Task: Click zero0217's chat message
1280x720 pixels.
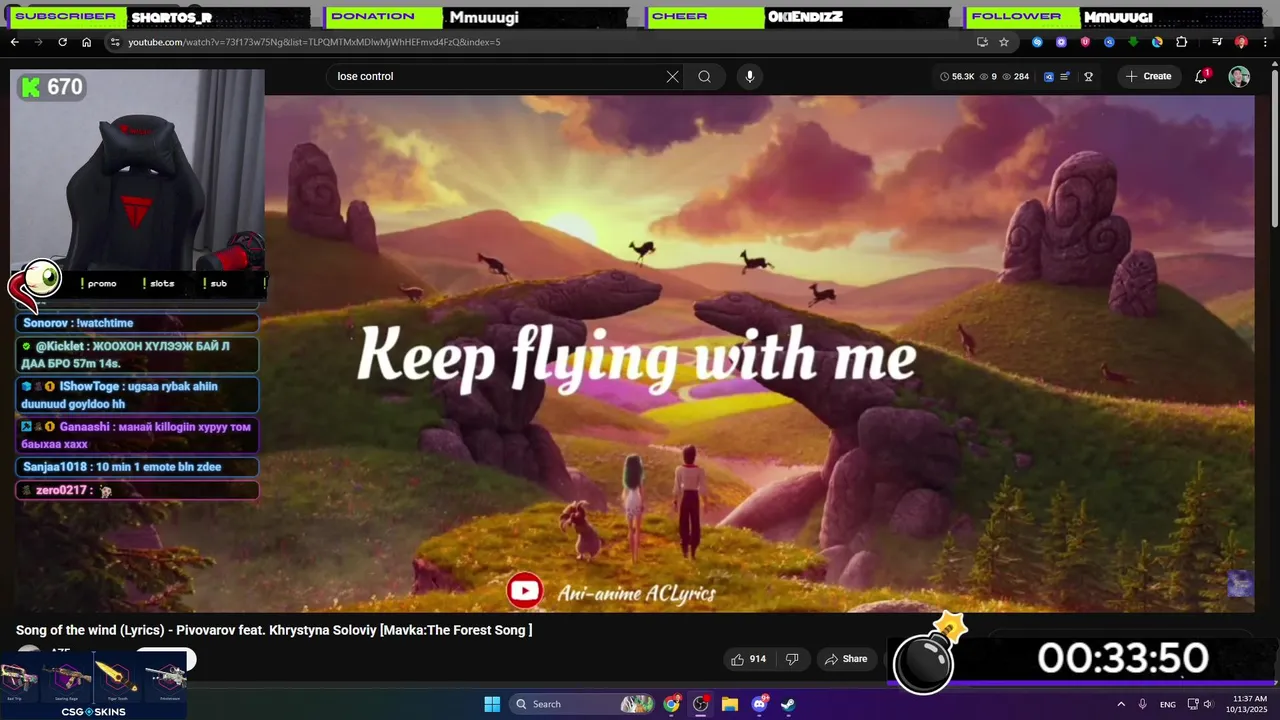Action: point(138,490)
